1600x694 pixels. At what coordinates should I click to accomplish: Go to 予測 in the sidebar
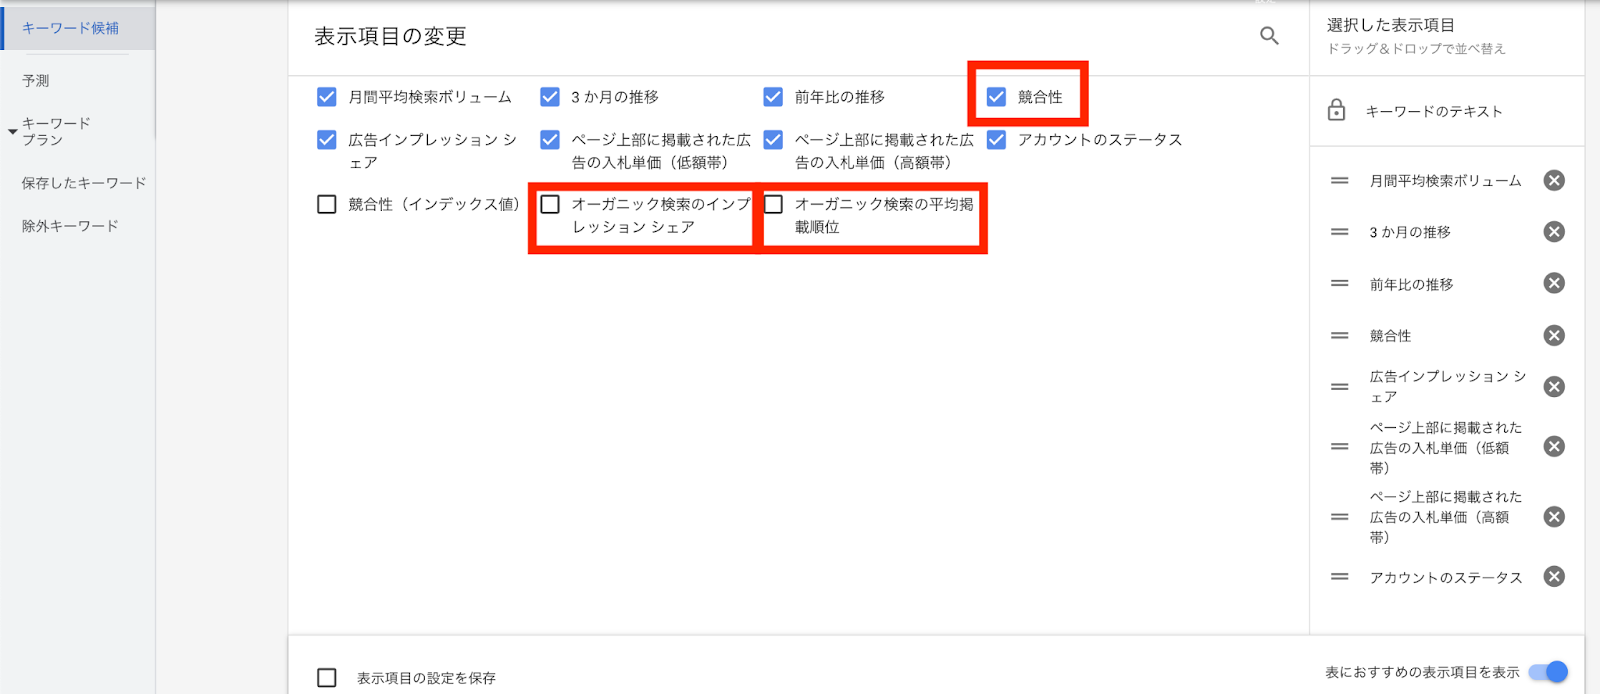pyautogui.click(x=36, y=80)
